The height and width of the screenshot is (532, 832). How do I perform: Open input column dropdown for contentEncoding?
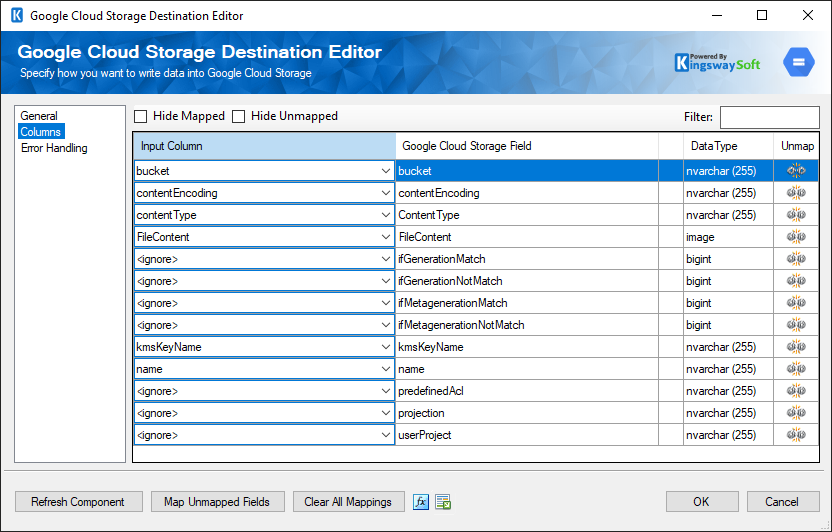pos(386,193)
